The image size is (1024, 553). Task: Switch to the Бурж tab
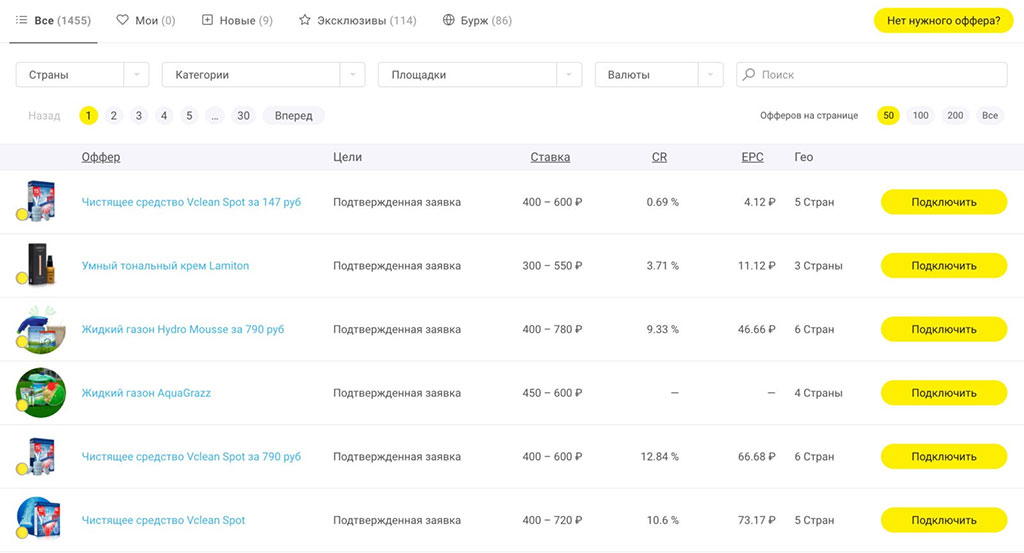pos(477,20)
